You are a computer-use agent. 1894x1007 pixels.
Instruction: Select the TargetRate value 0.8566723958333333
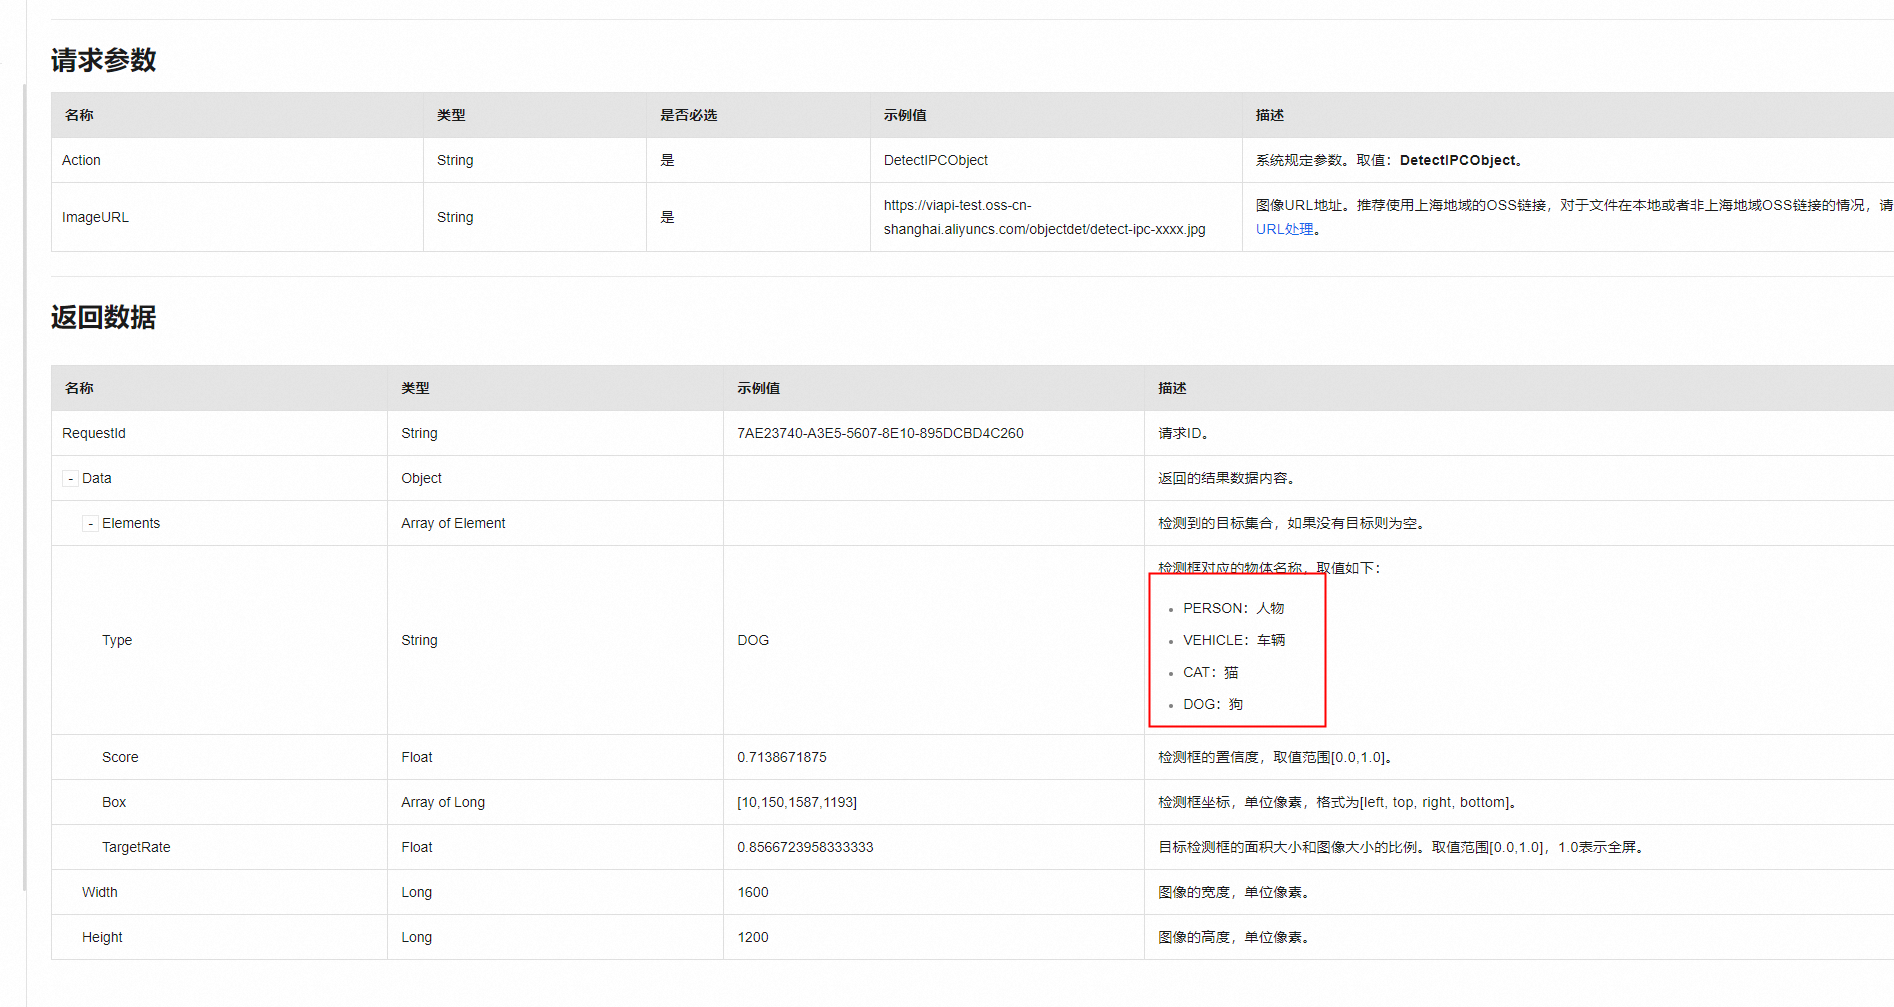tap(805, 847)
